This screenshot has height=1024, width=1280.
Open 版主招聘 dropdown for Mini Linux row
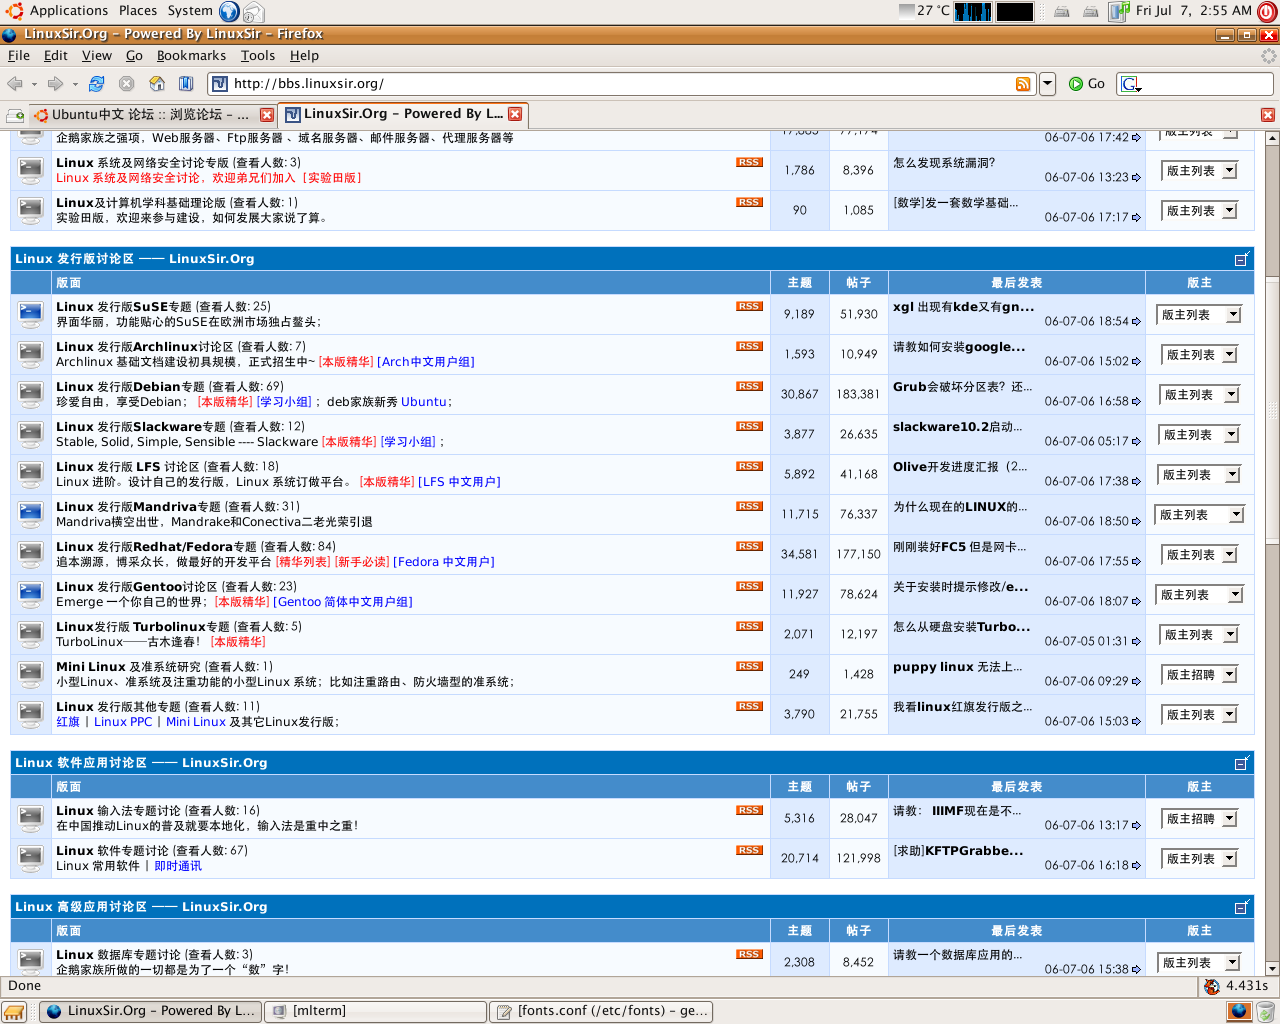pos(1200,675)
